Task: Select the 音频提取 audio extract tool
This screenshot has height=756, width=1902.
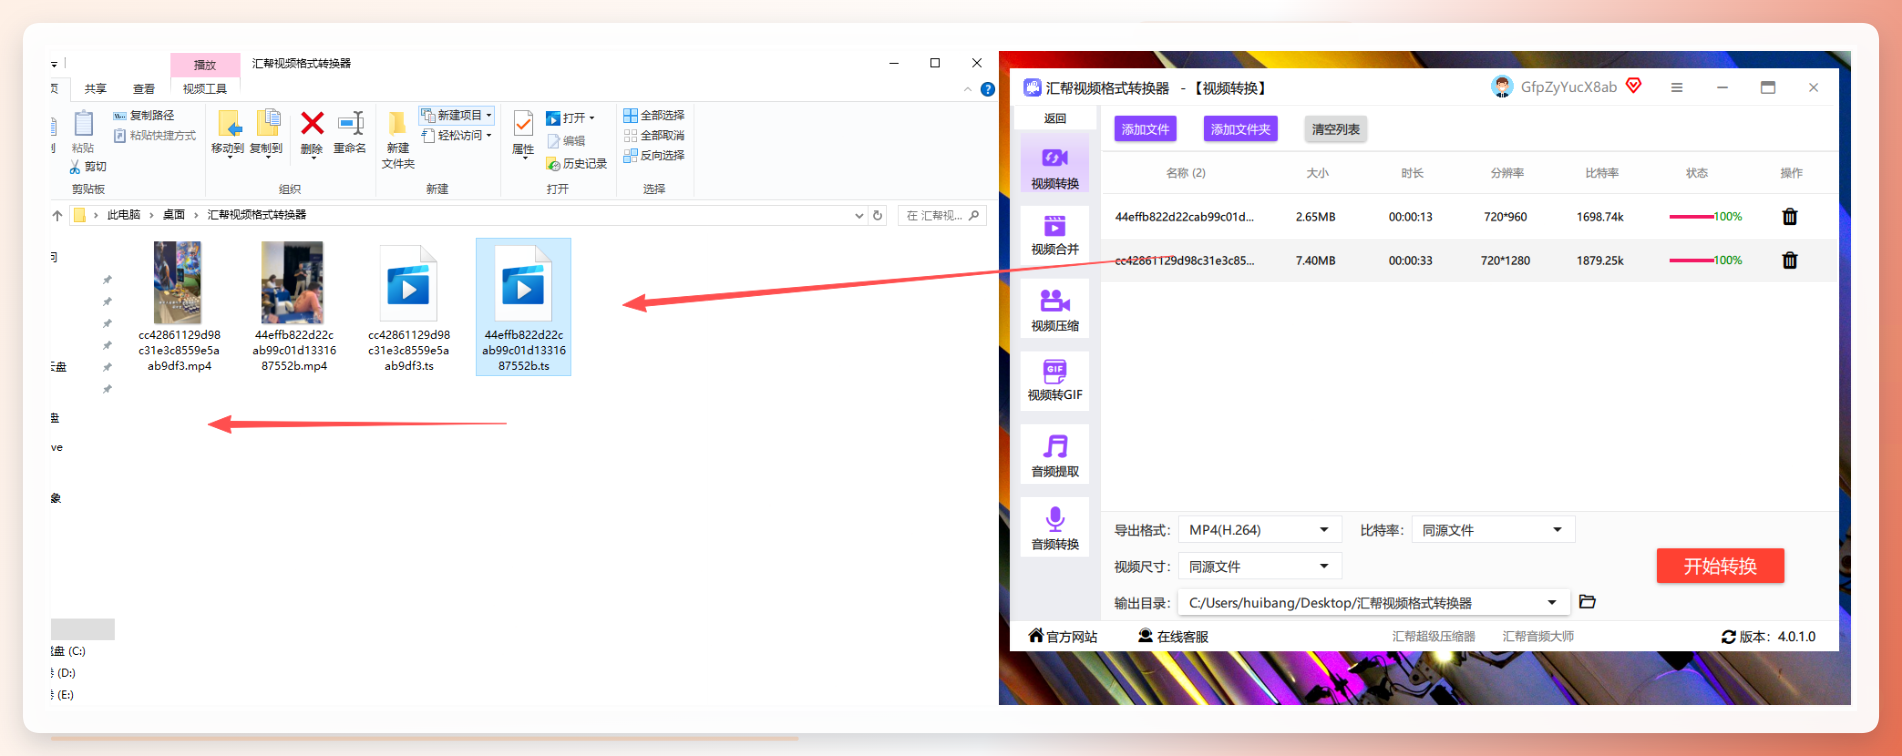Action: [1055, 456]
